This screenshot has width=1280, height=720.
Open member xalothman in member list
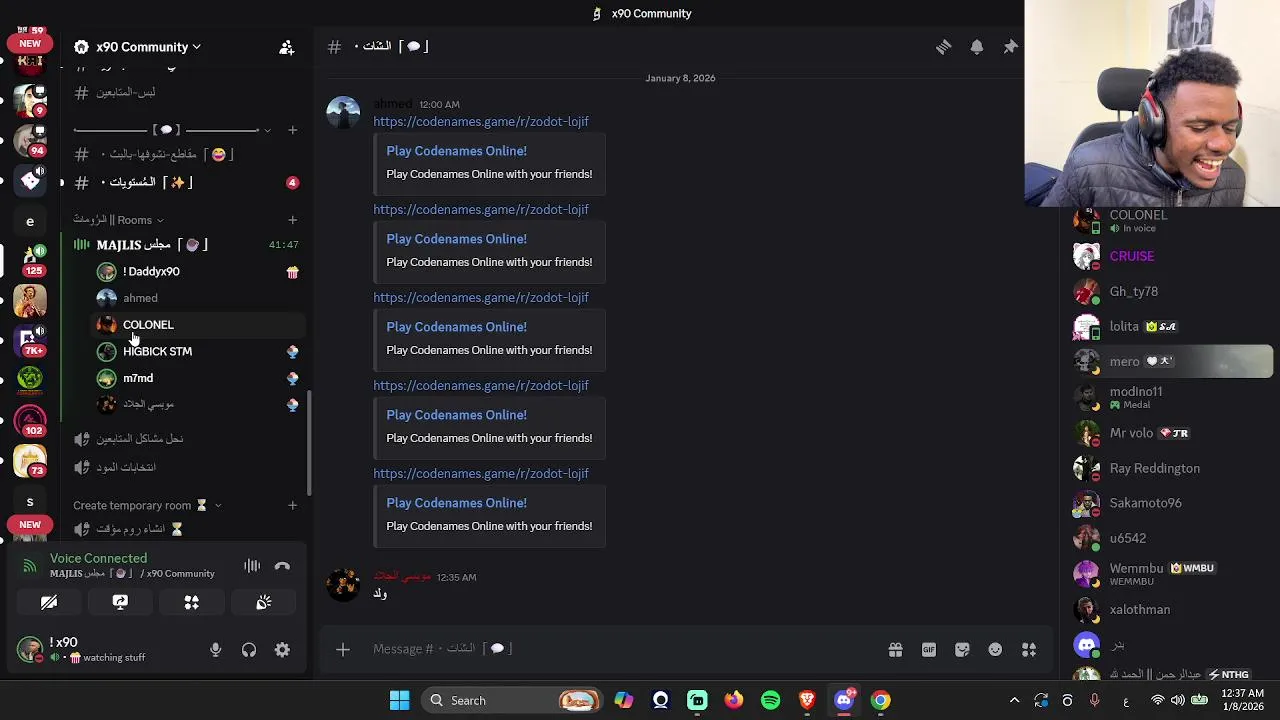pos(1167,609)
